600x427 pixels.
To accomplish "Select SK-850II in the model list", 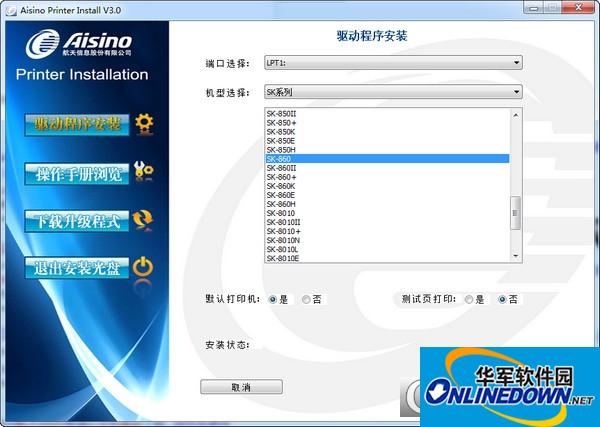I will [387, 114].
